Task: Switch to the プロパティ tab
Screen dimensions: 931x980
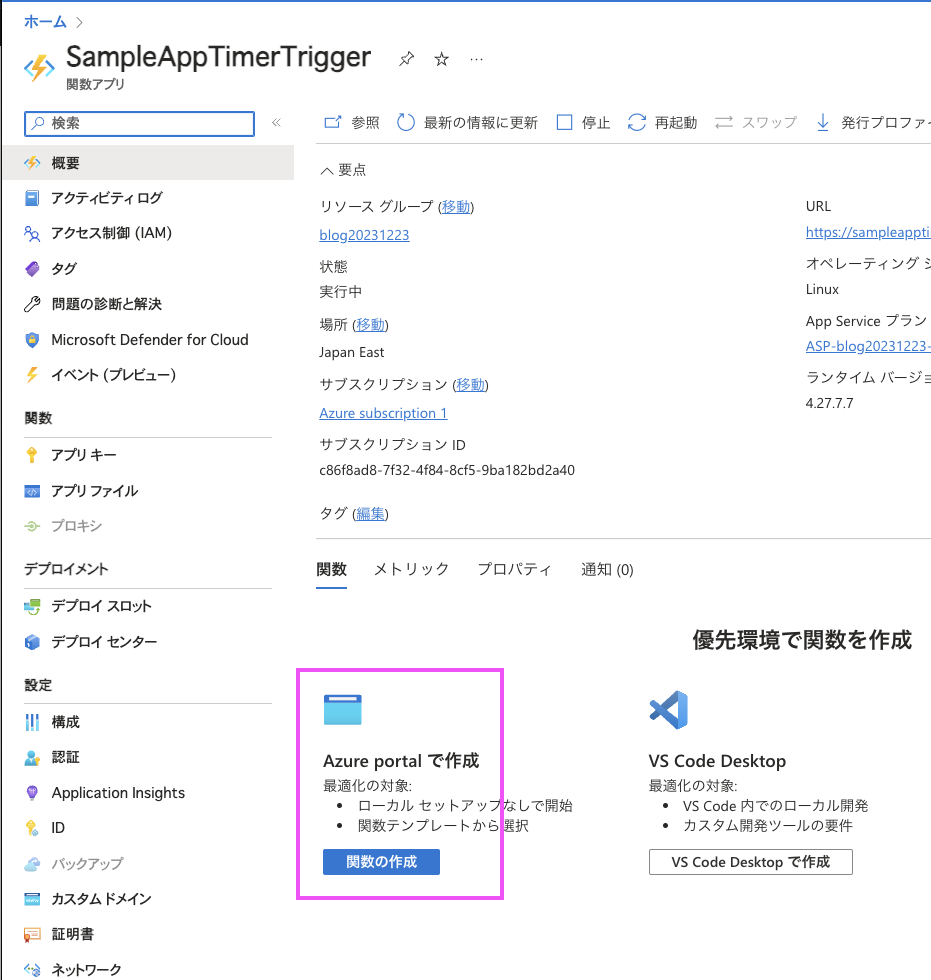Action: 515,569
